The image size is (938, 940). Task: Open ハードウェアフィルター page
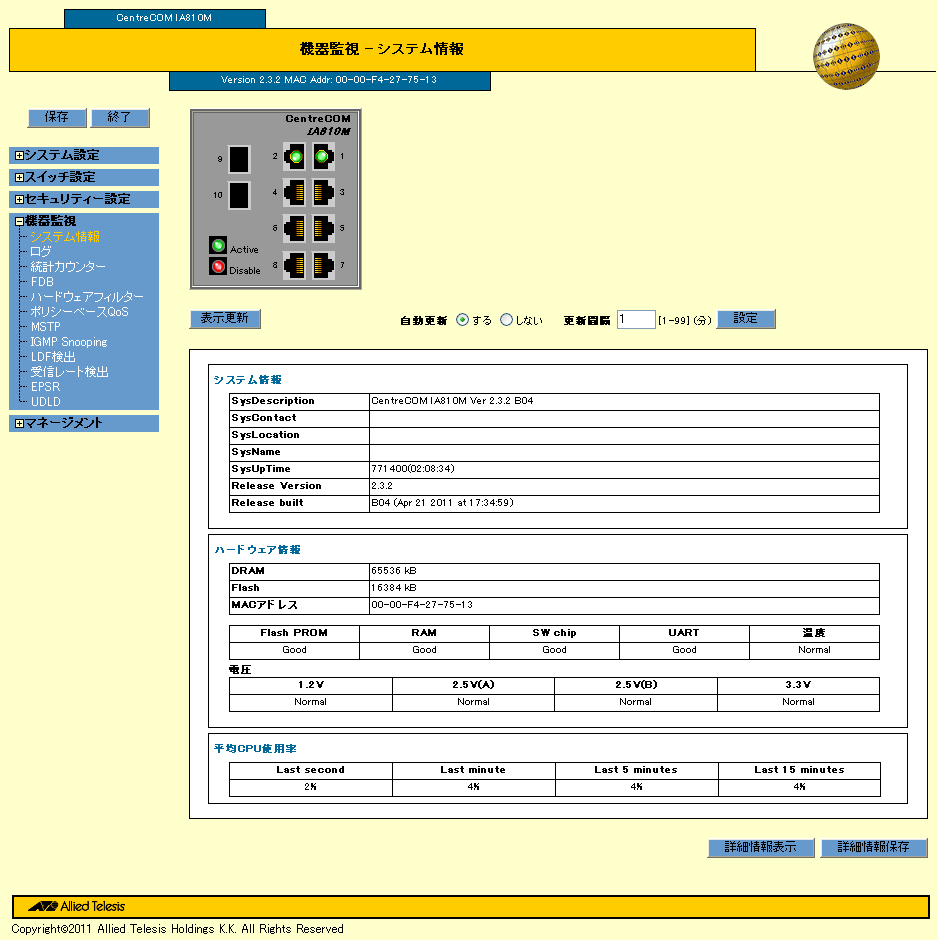pyautogui.click(x=87, y=297)
